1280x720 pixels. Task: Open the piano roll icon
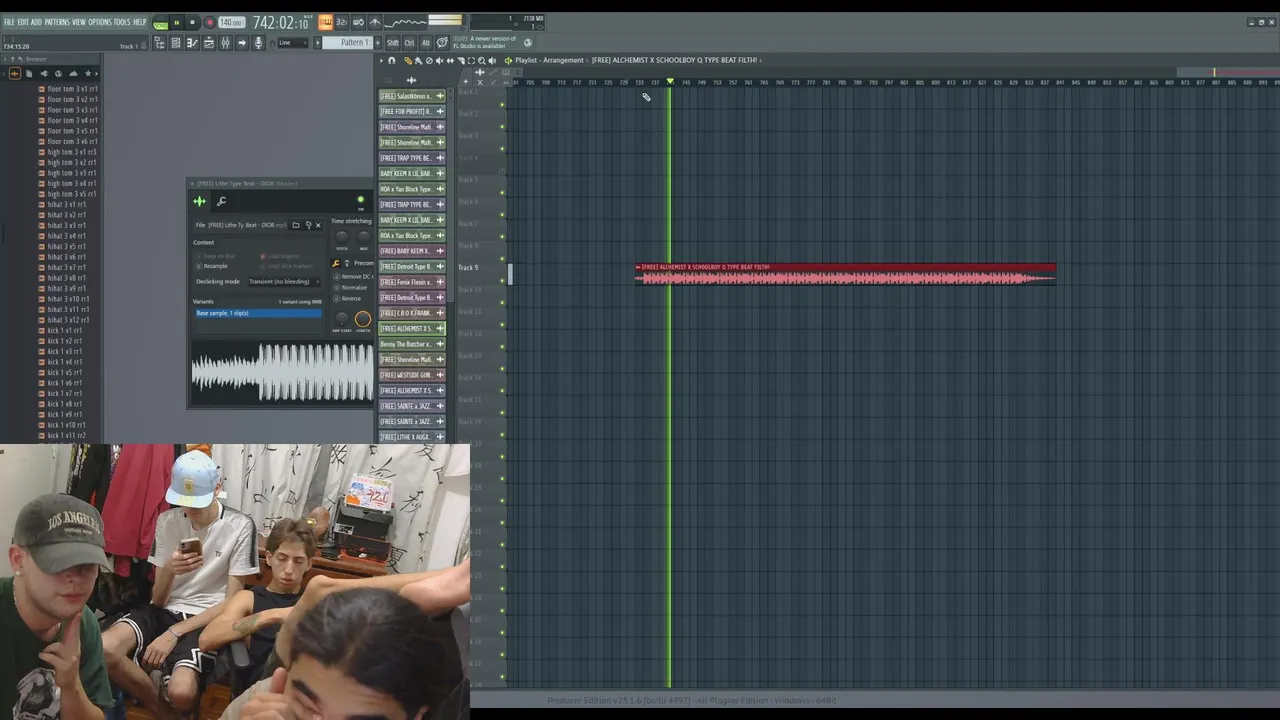pos(192,43)
